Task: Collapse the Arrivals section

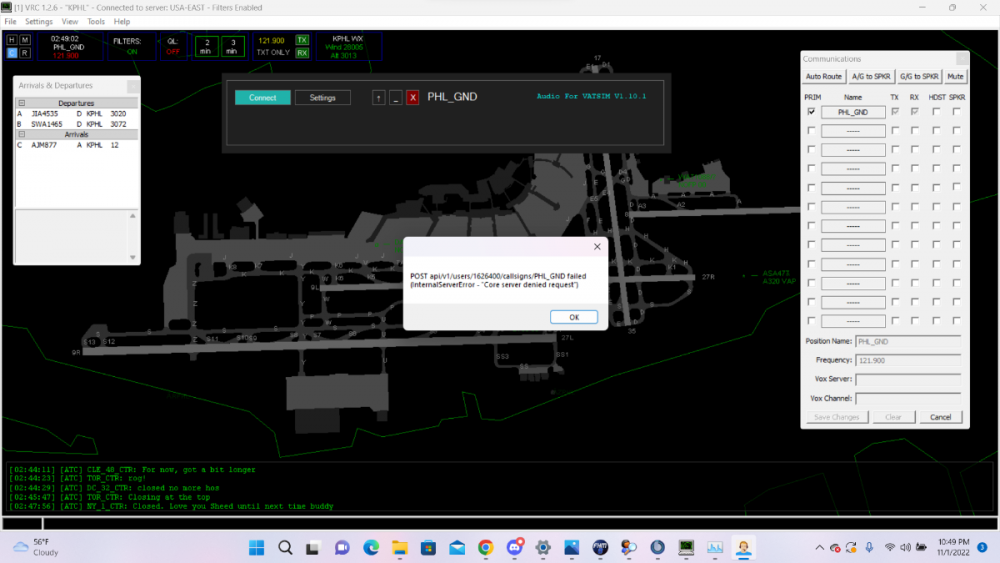Action: click(x=22, y=134)
